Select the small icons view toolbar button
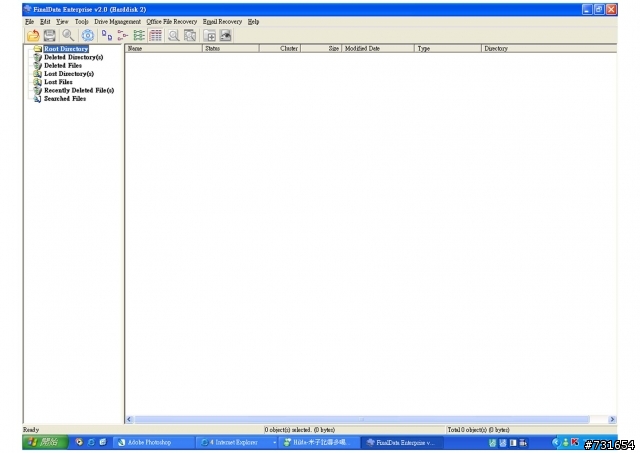Screen dimensions: 640x453 (x=122, y=36)
